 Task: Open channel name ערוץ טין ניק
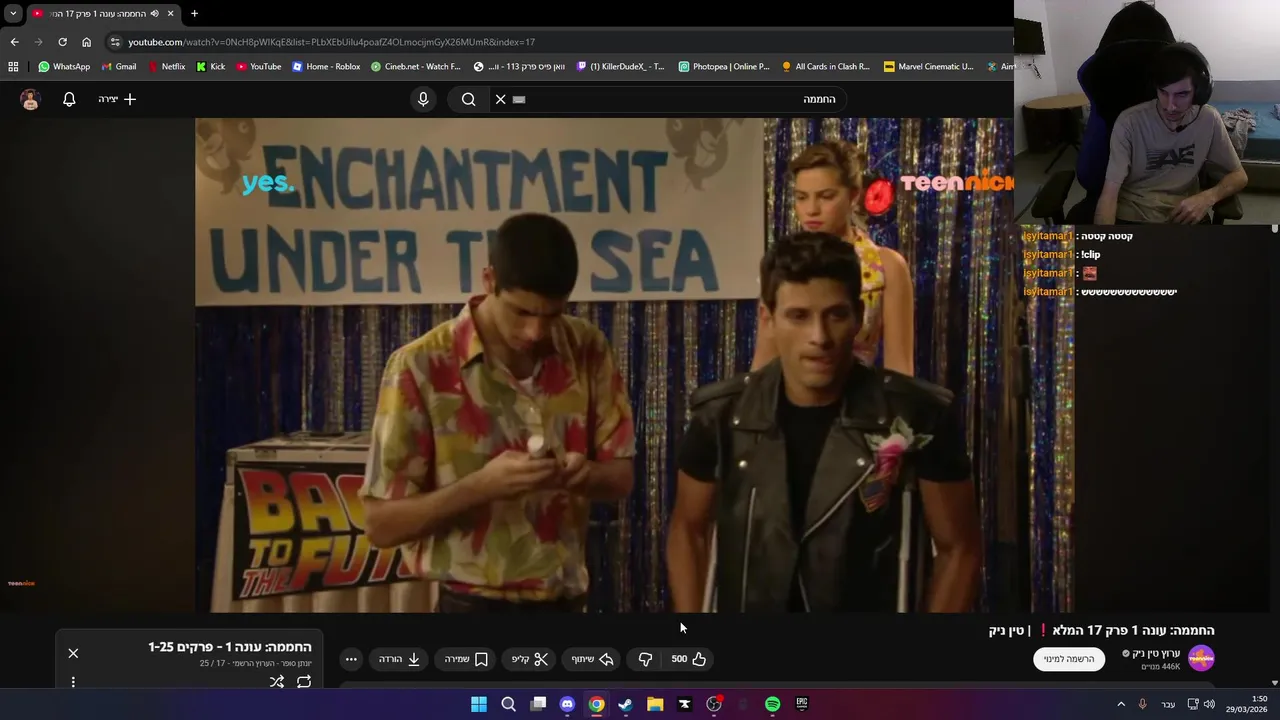1156,653
